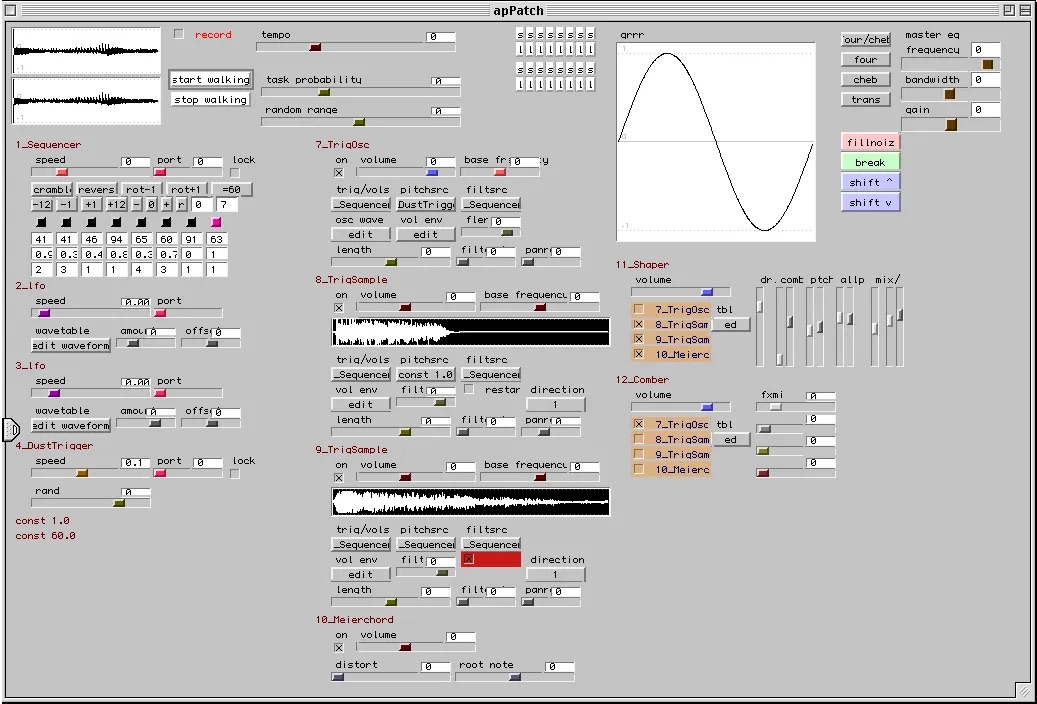The image size is (1037, 704).
Task: Click the tab handle on the left window edge
Action: (x=11, y=429)
